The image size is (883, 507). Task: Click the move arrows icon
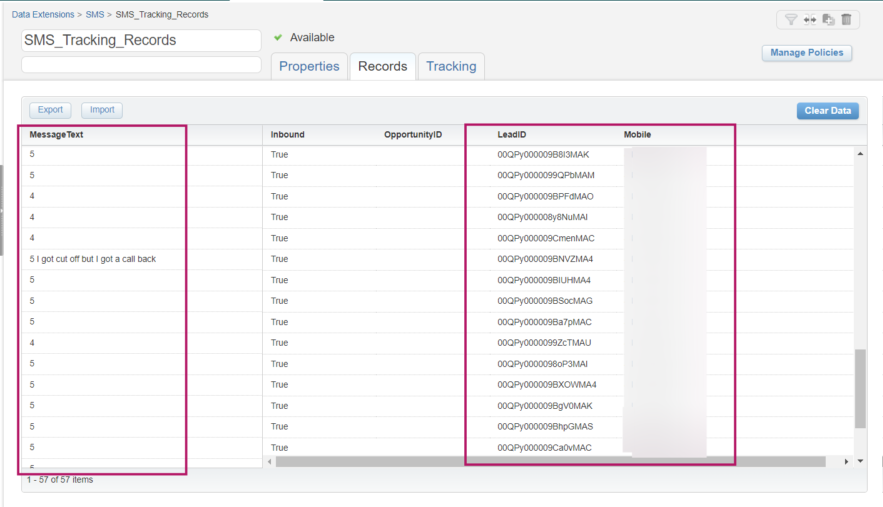tap(810, 20)
